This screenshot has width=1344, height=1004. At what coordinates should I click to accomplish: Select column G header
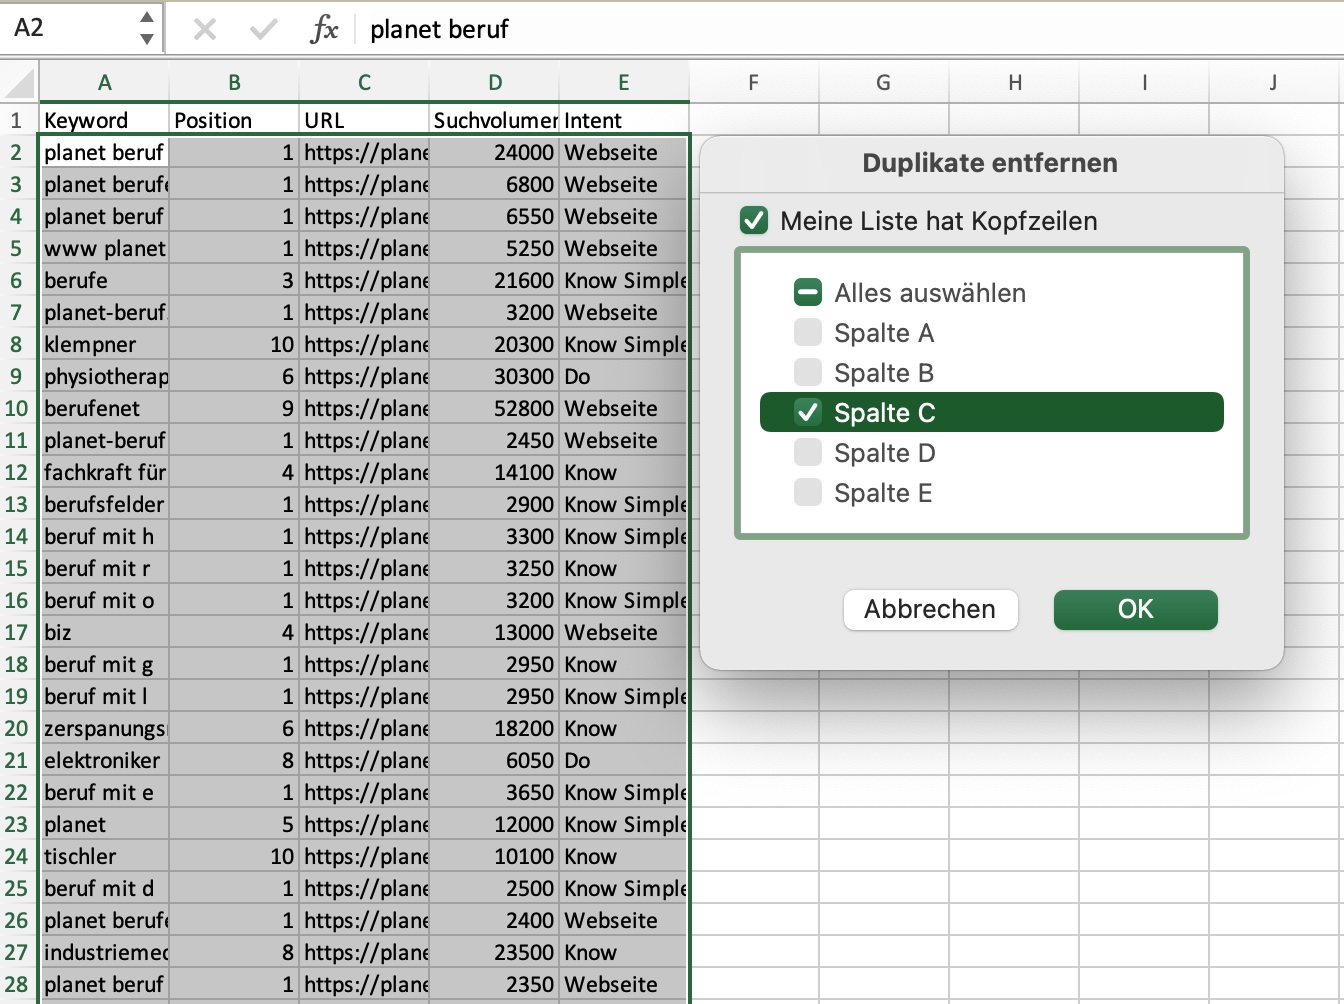point(883,83)
